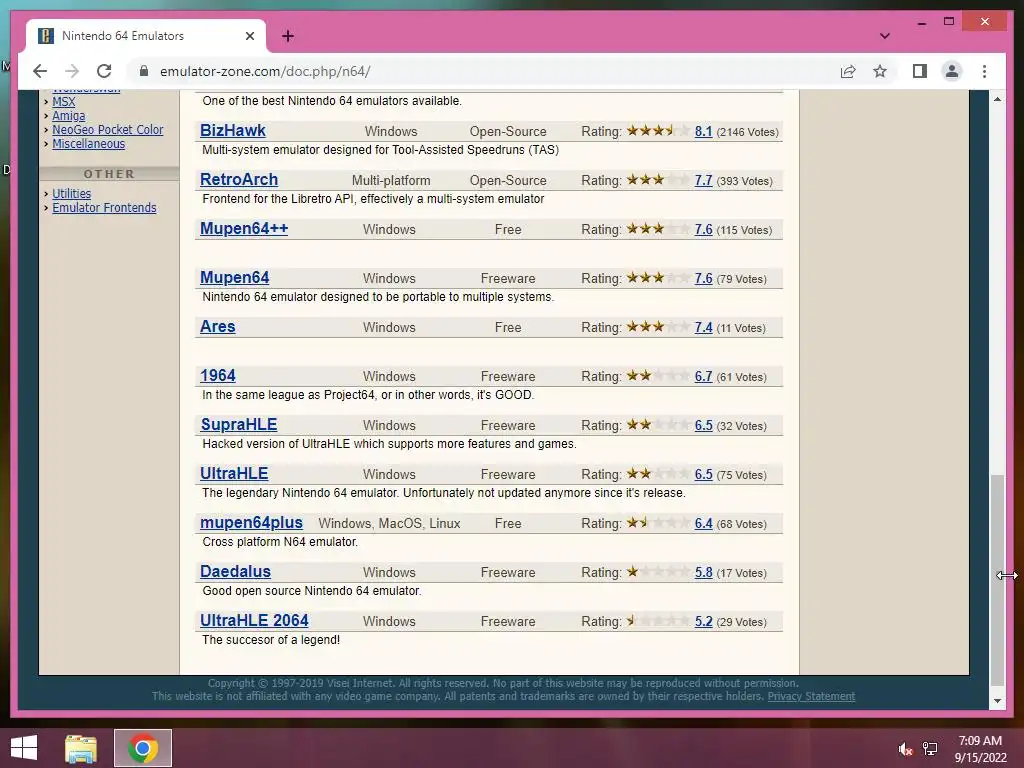
Task: Select text 'The succesor of a legend!'
Action: coord(271,640)
